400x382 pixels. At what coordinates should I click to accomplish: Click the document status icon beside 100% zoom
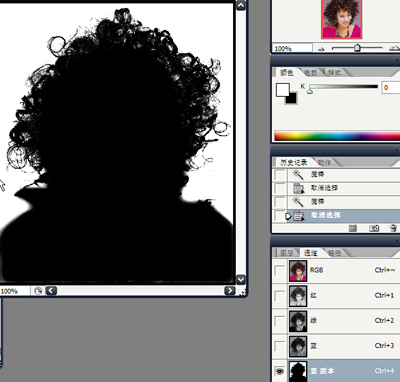pyautogui.click(x=38, y=291)
